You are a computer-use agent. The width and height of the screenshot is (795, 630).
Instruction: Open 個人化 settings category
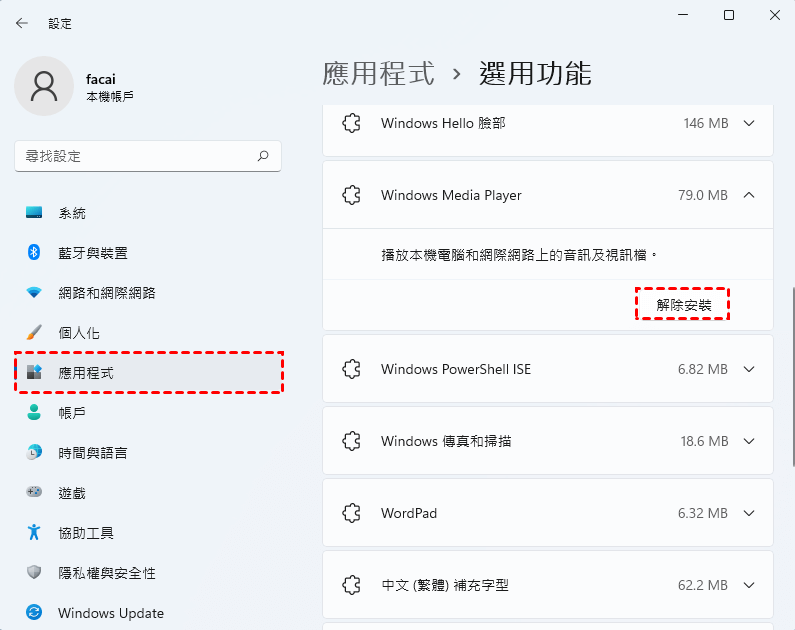point(148,332)
